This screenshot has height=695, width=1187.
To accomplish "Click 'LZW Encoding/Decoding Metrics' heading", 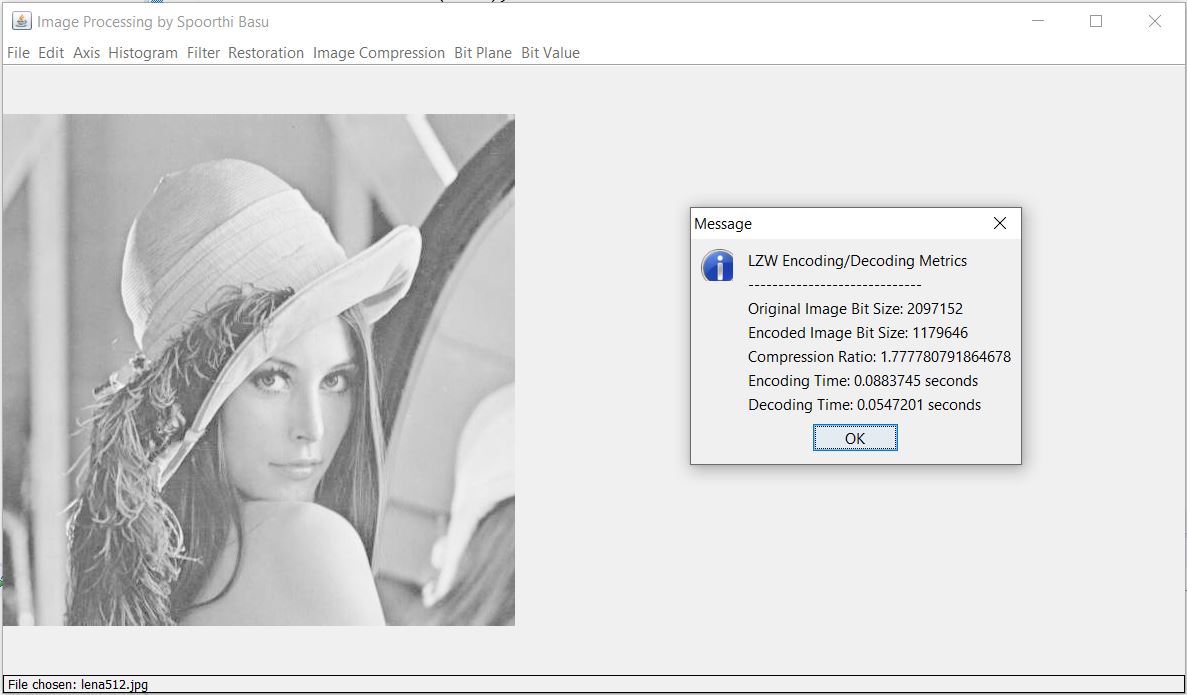I will click(x=857, y=261).
